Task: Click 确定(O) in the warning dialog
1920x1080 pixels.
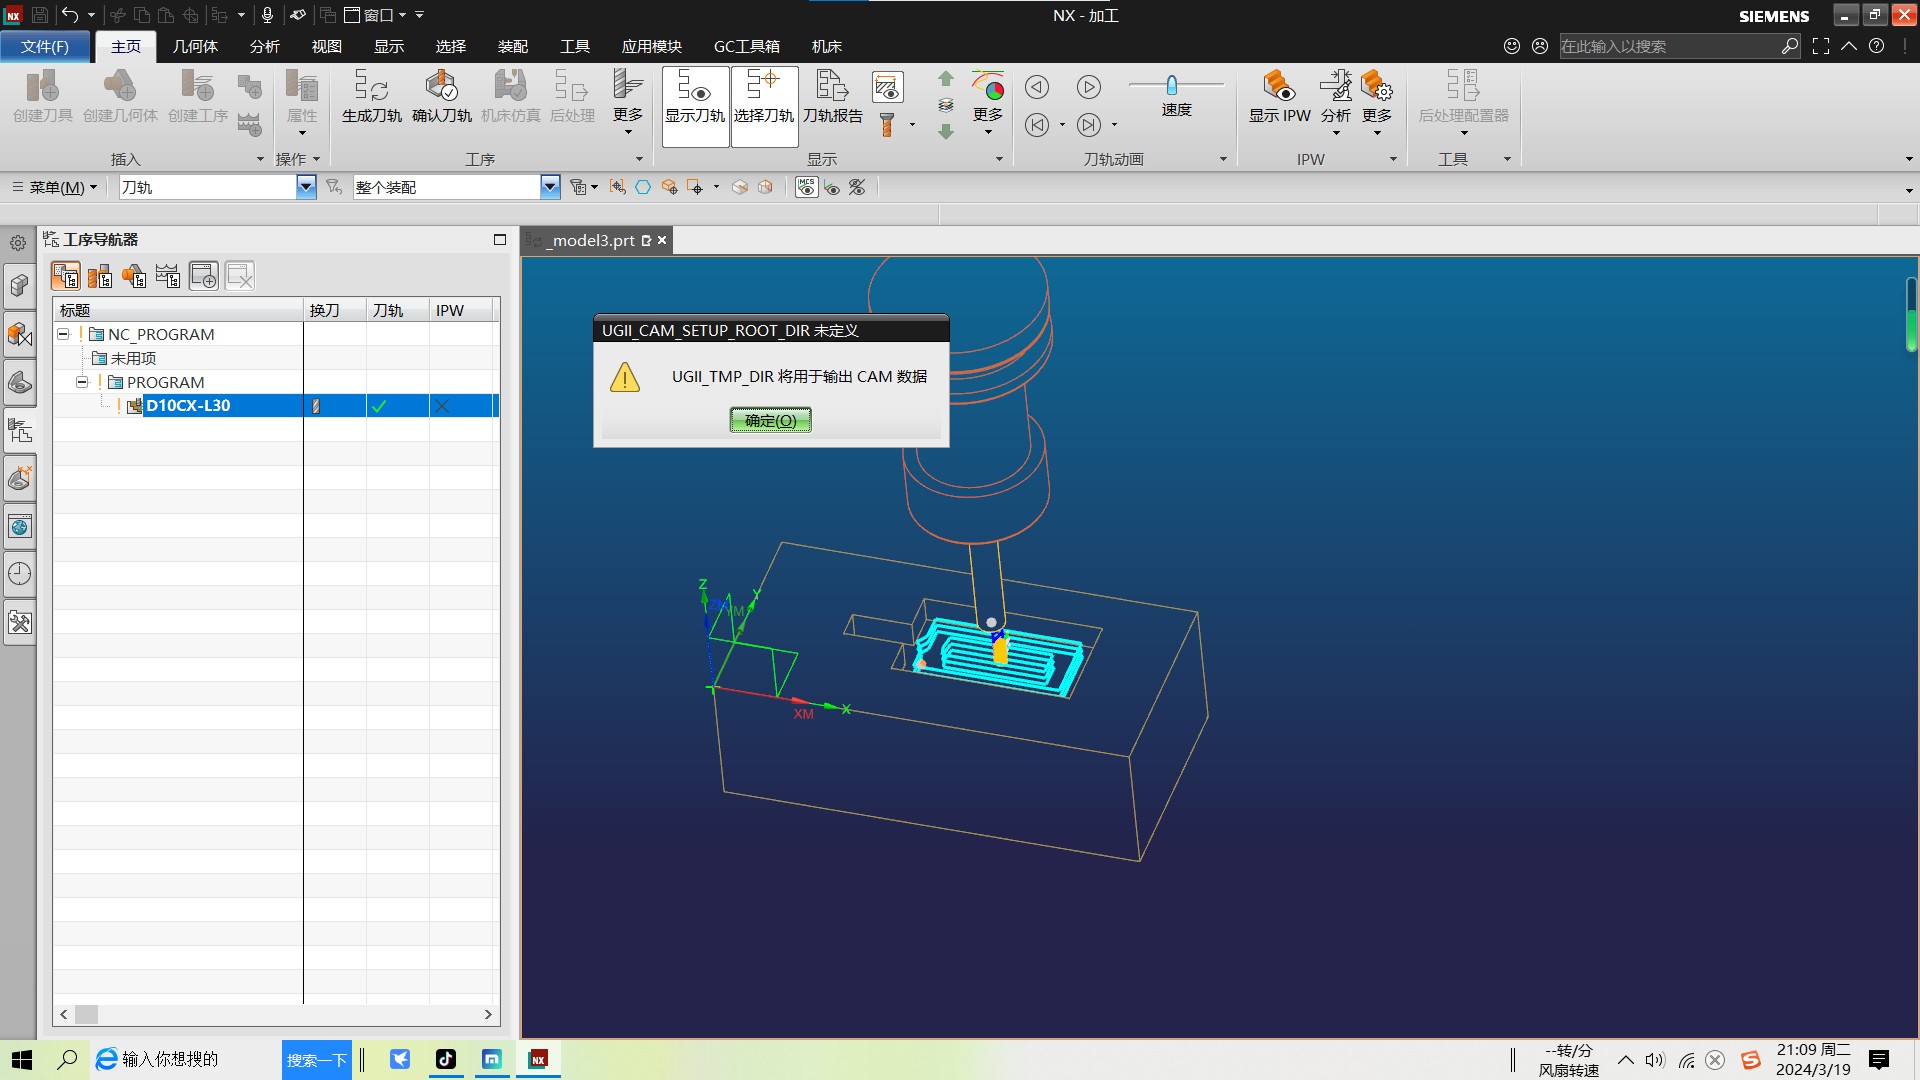Action: tap(770, 420)
